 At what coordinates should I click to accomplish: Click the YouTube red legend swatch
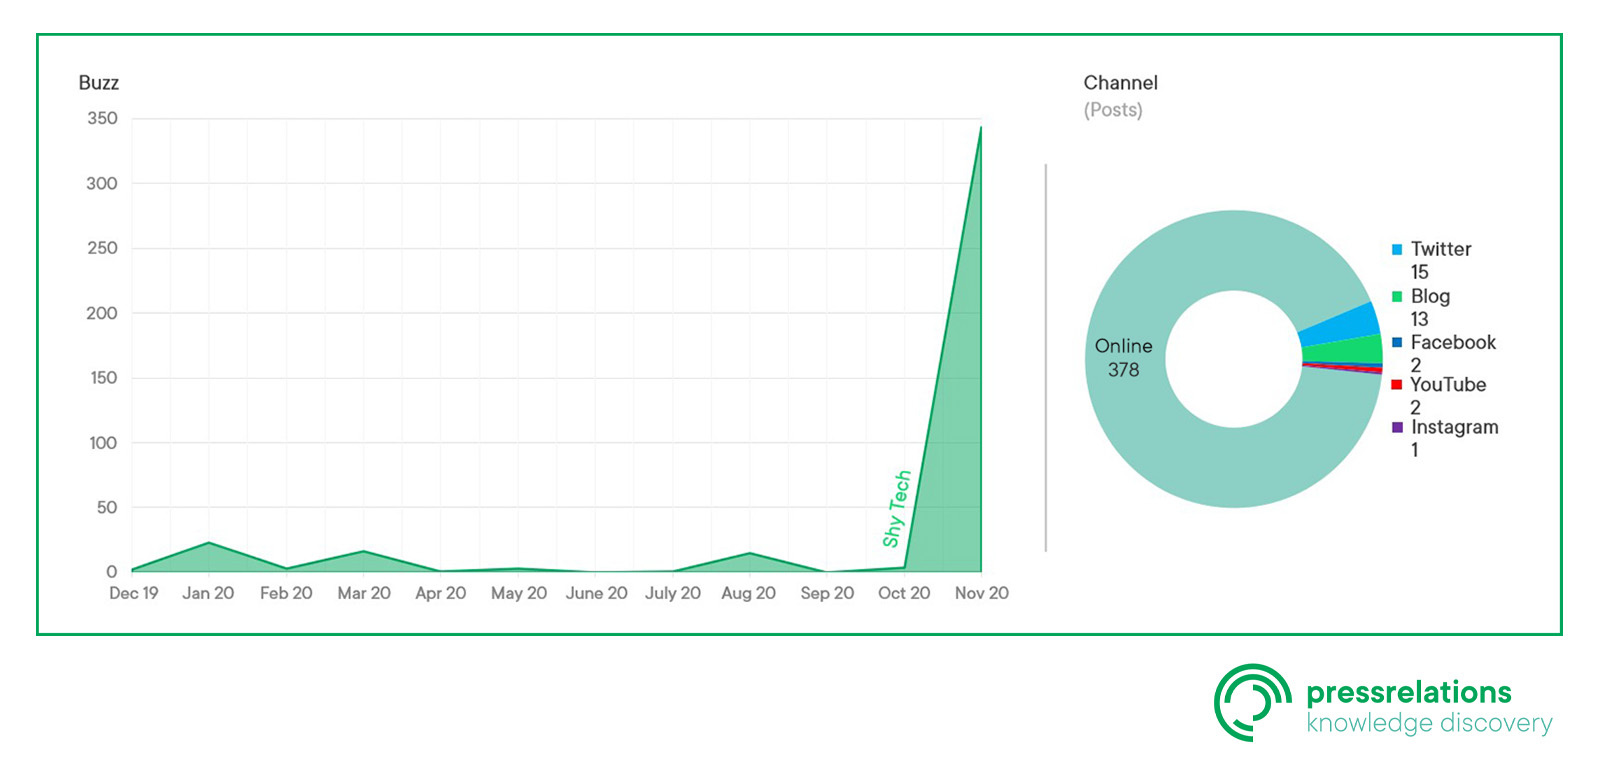[1397, 384]
